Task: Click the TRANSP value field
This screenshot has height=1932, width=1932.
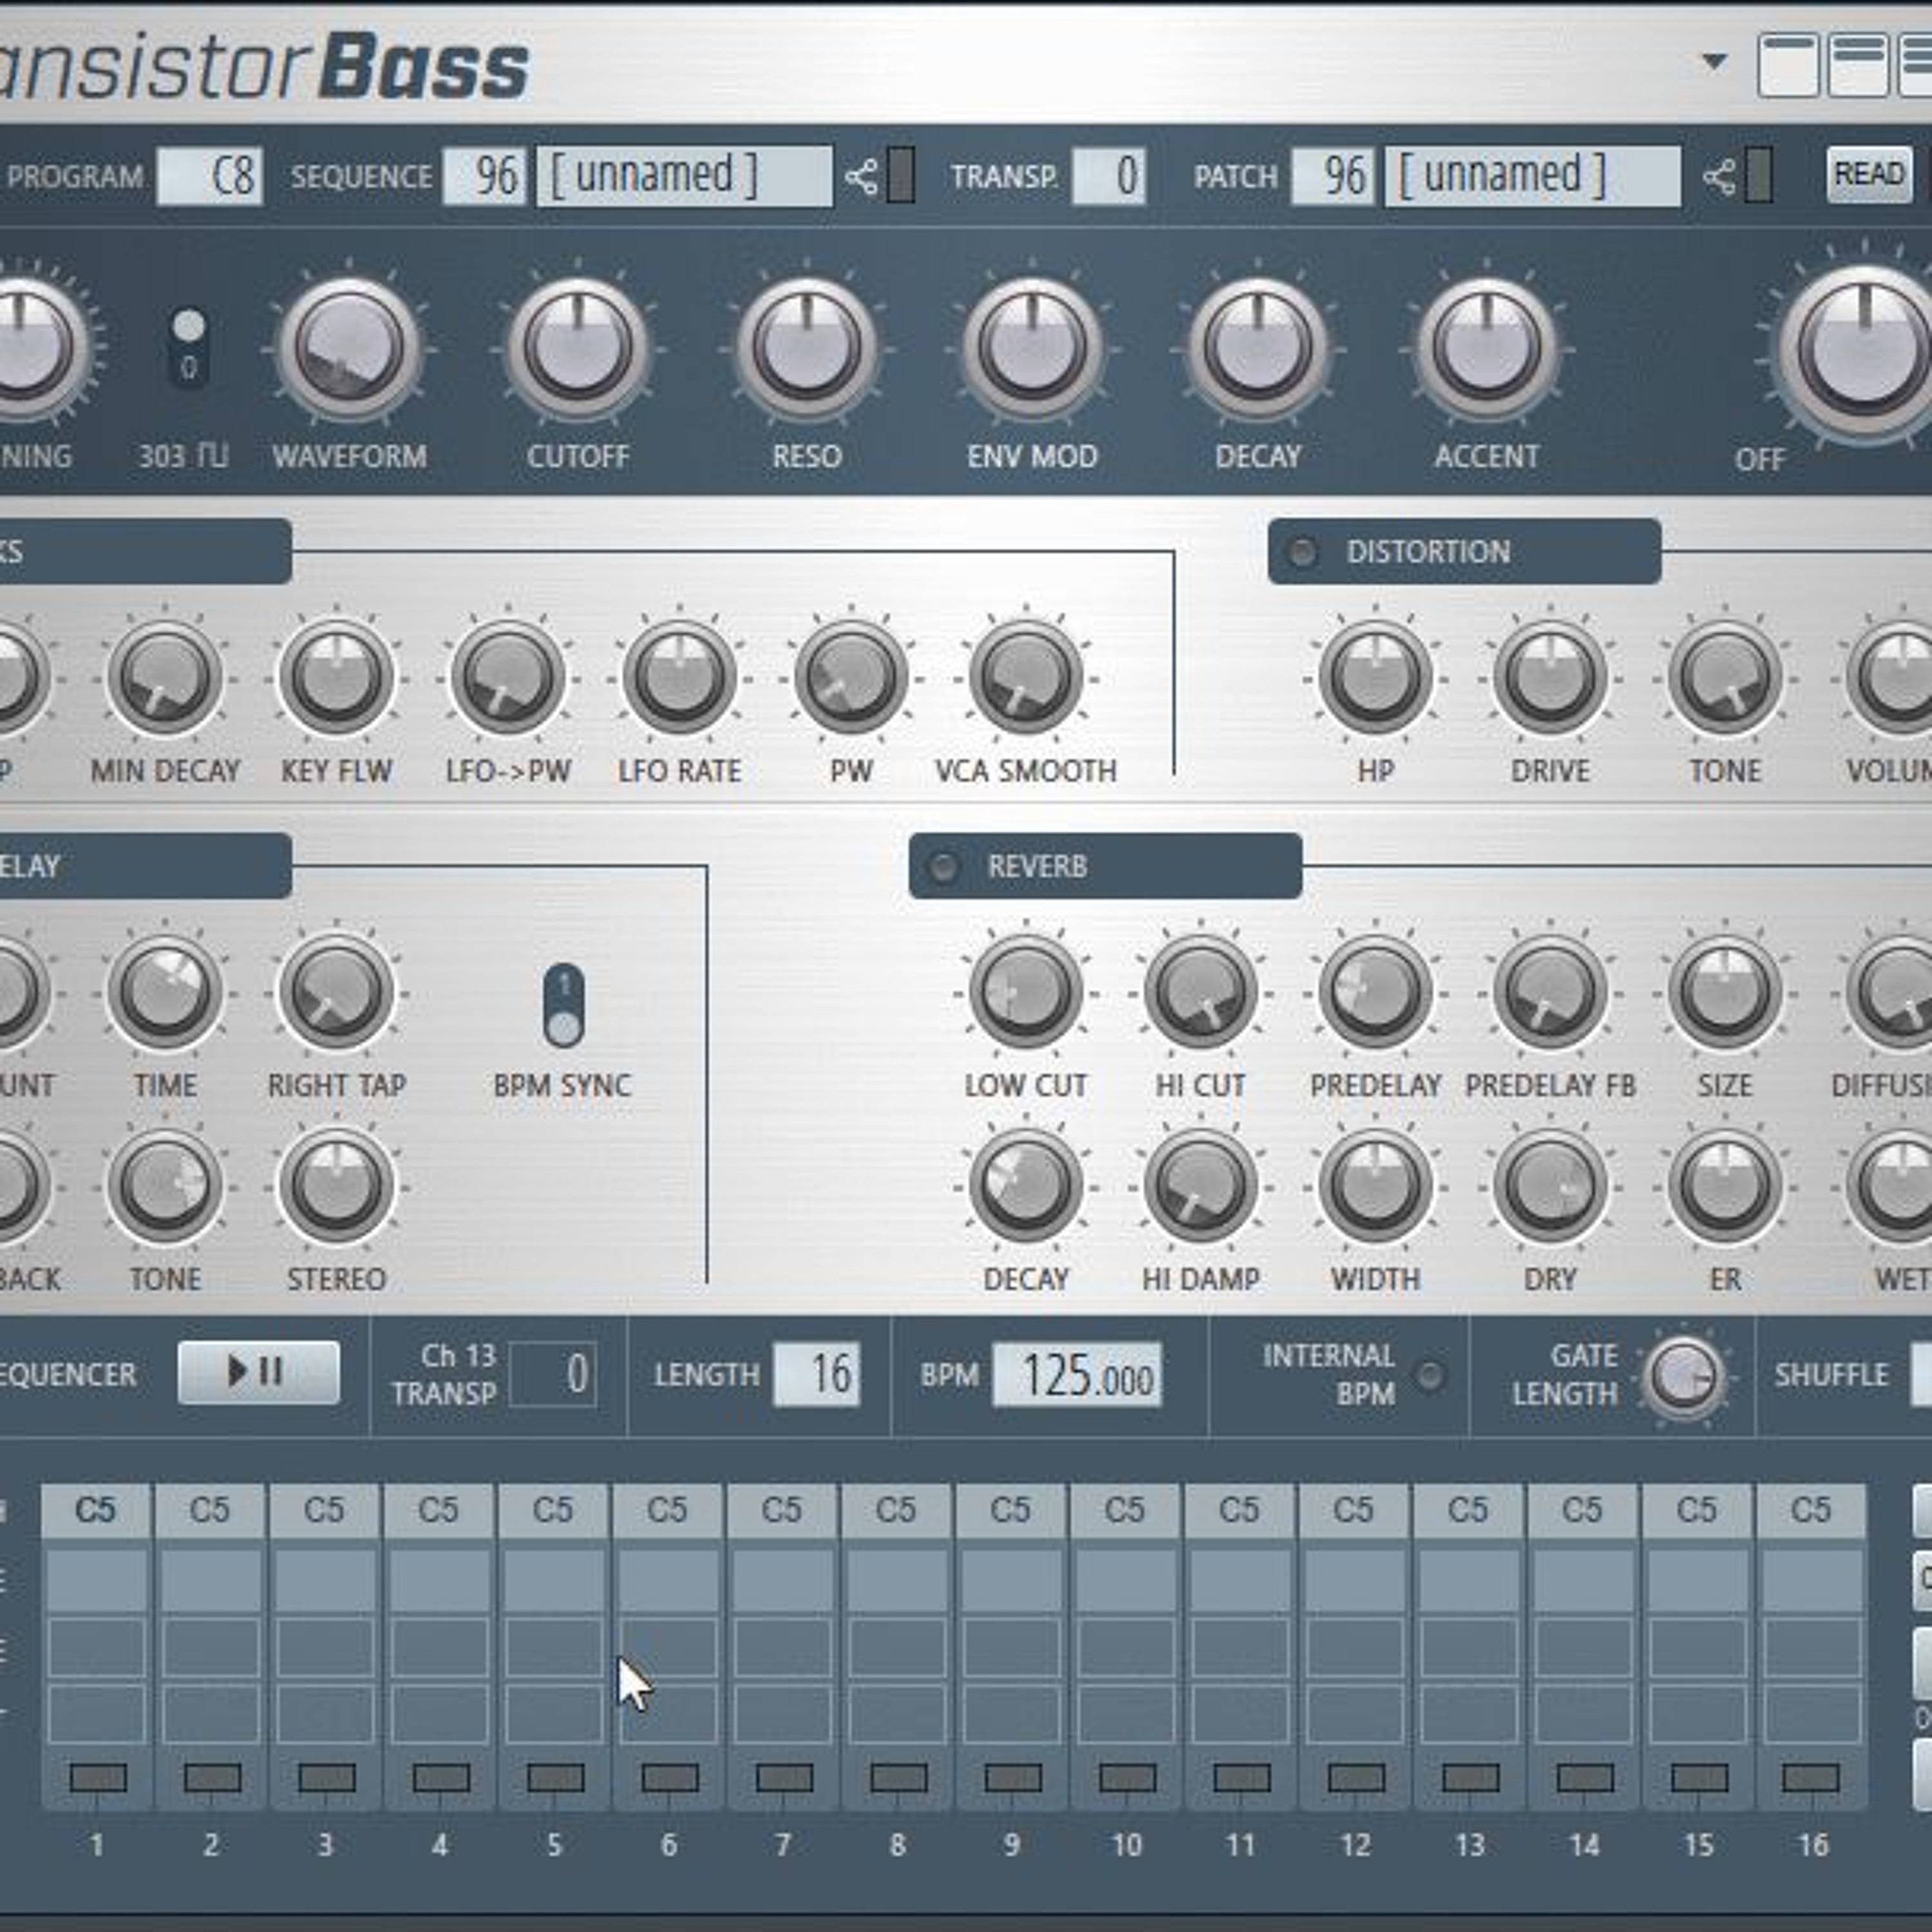Action: (x=1108, y=177)
